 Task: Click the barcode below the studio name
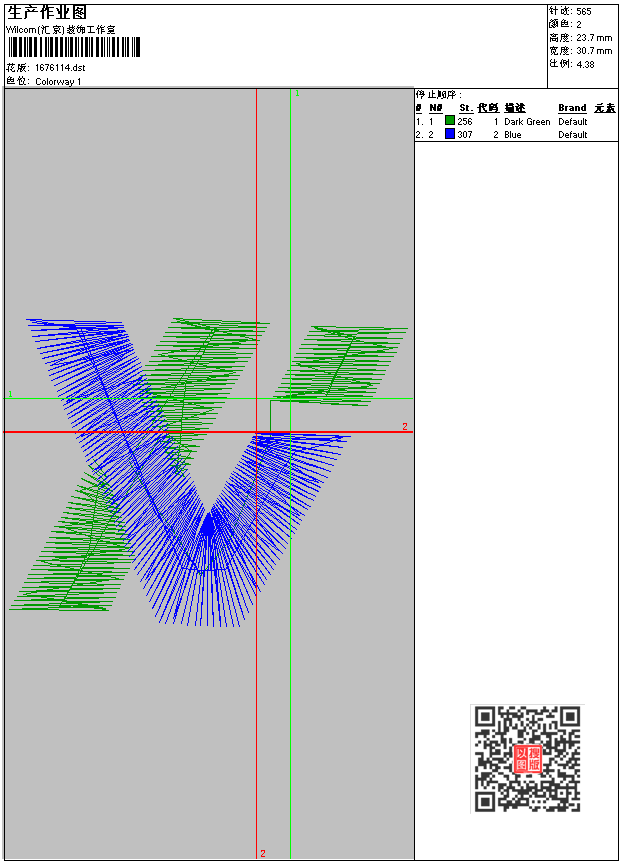(x=74, y=47)
